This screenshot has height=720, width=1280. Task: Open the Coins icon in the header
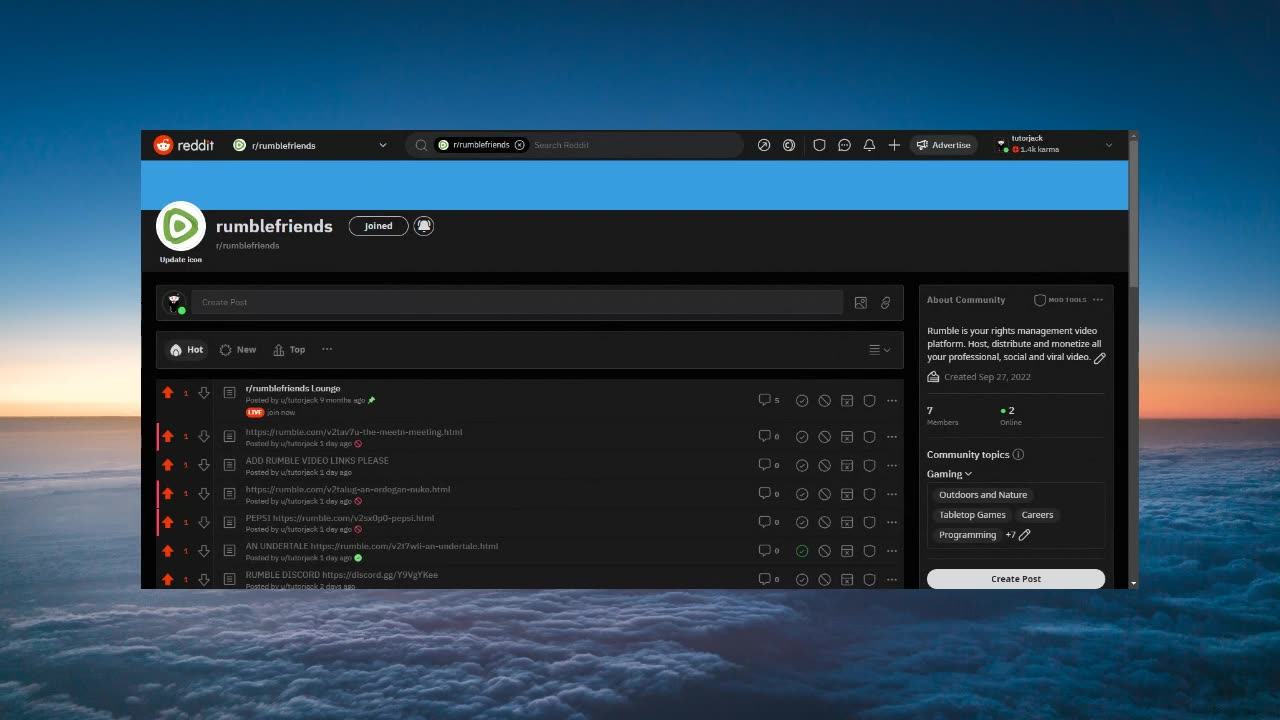[789, 145]
